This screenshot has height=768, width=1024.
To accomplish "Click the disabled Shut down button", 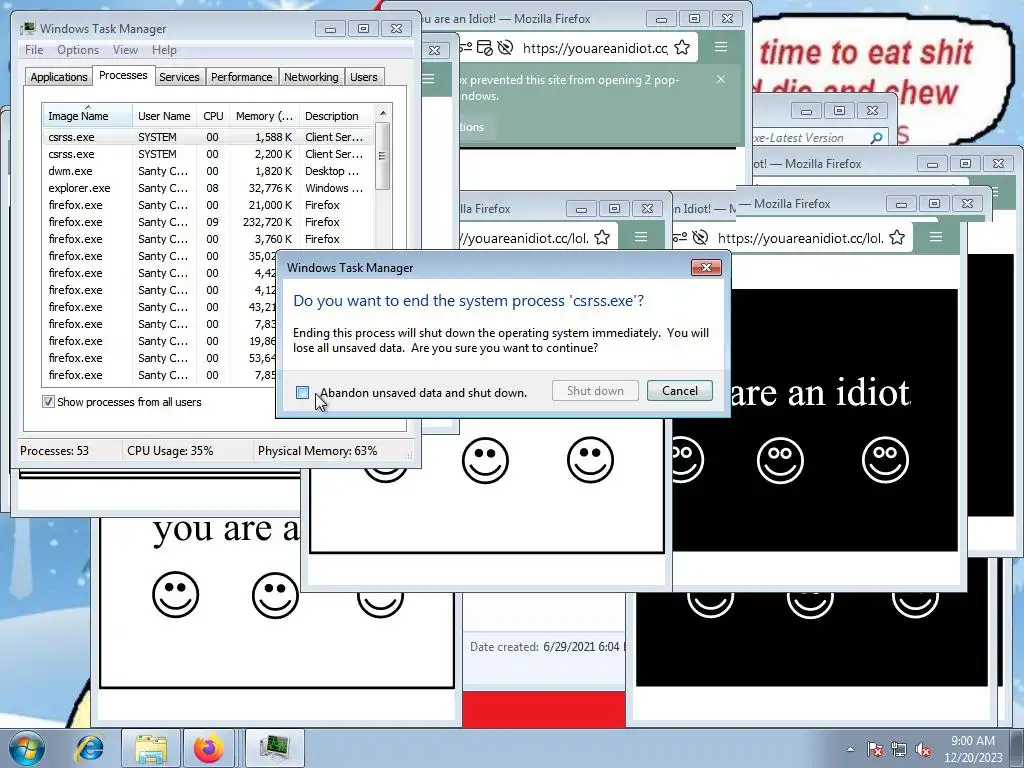I will click(x=595, y=391).
